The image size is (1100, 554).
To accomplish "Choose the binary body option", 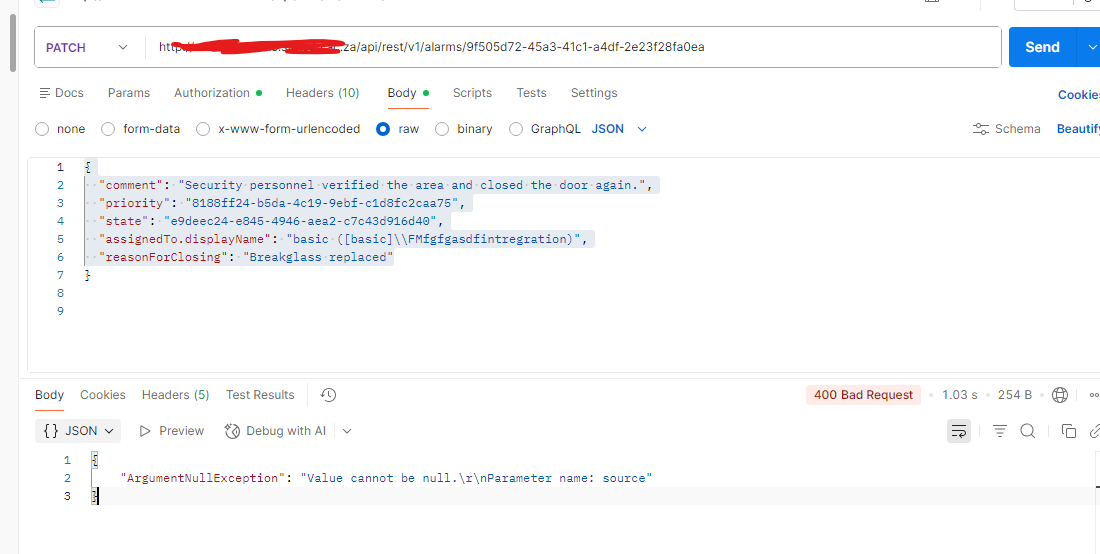I will (442, 129).
